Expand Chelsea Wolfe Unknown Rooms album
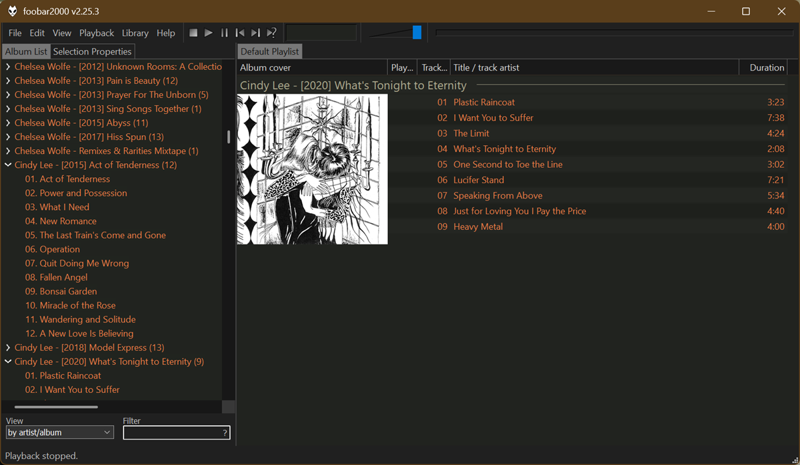The image size is (800, 465). pyautogui.click(x=8, y=66)
